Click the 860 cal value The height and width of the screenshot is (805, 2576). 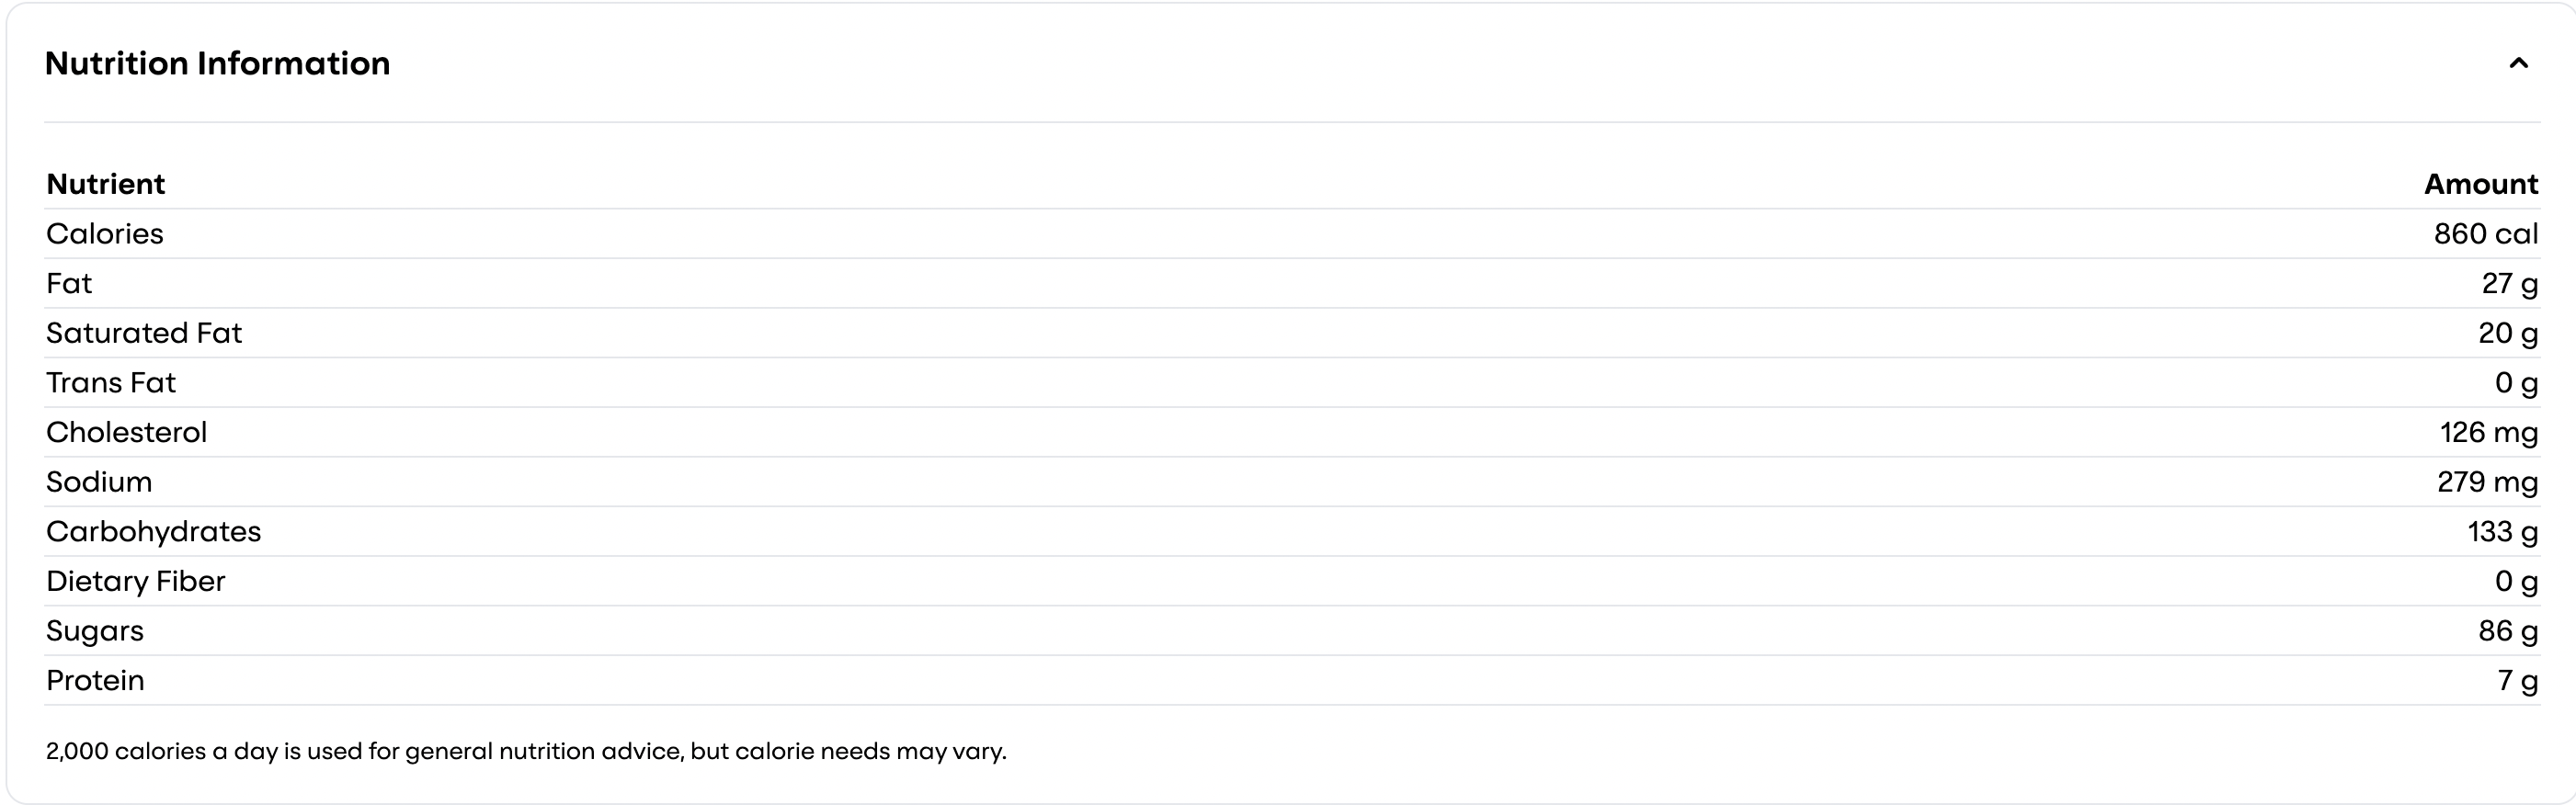point(2486,234)
